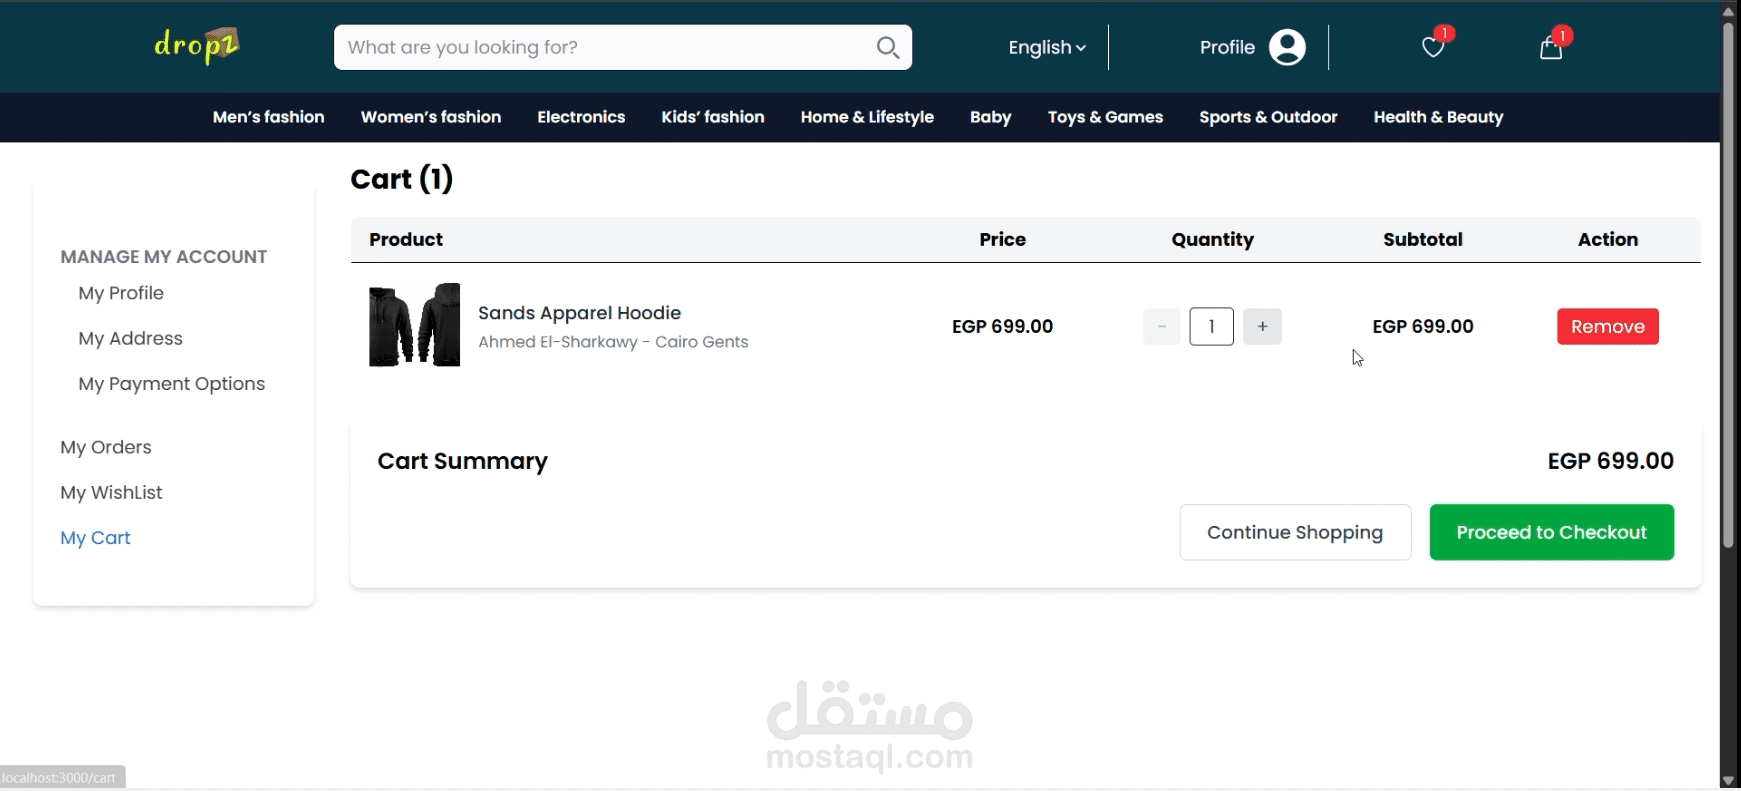1741x791 pixels.
Task: Click the Quantity column header
Action: [x=1212, y=240]
